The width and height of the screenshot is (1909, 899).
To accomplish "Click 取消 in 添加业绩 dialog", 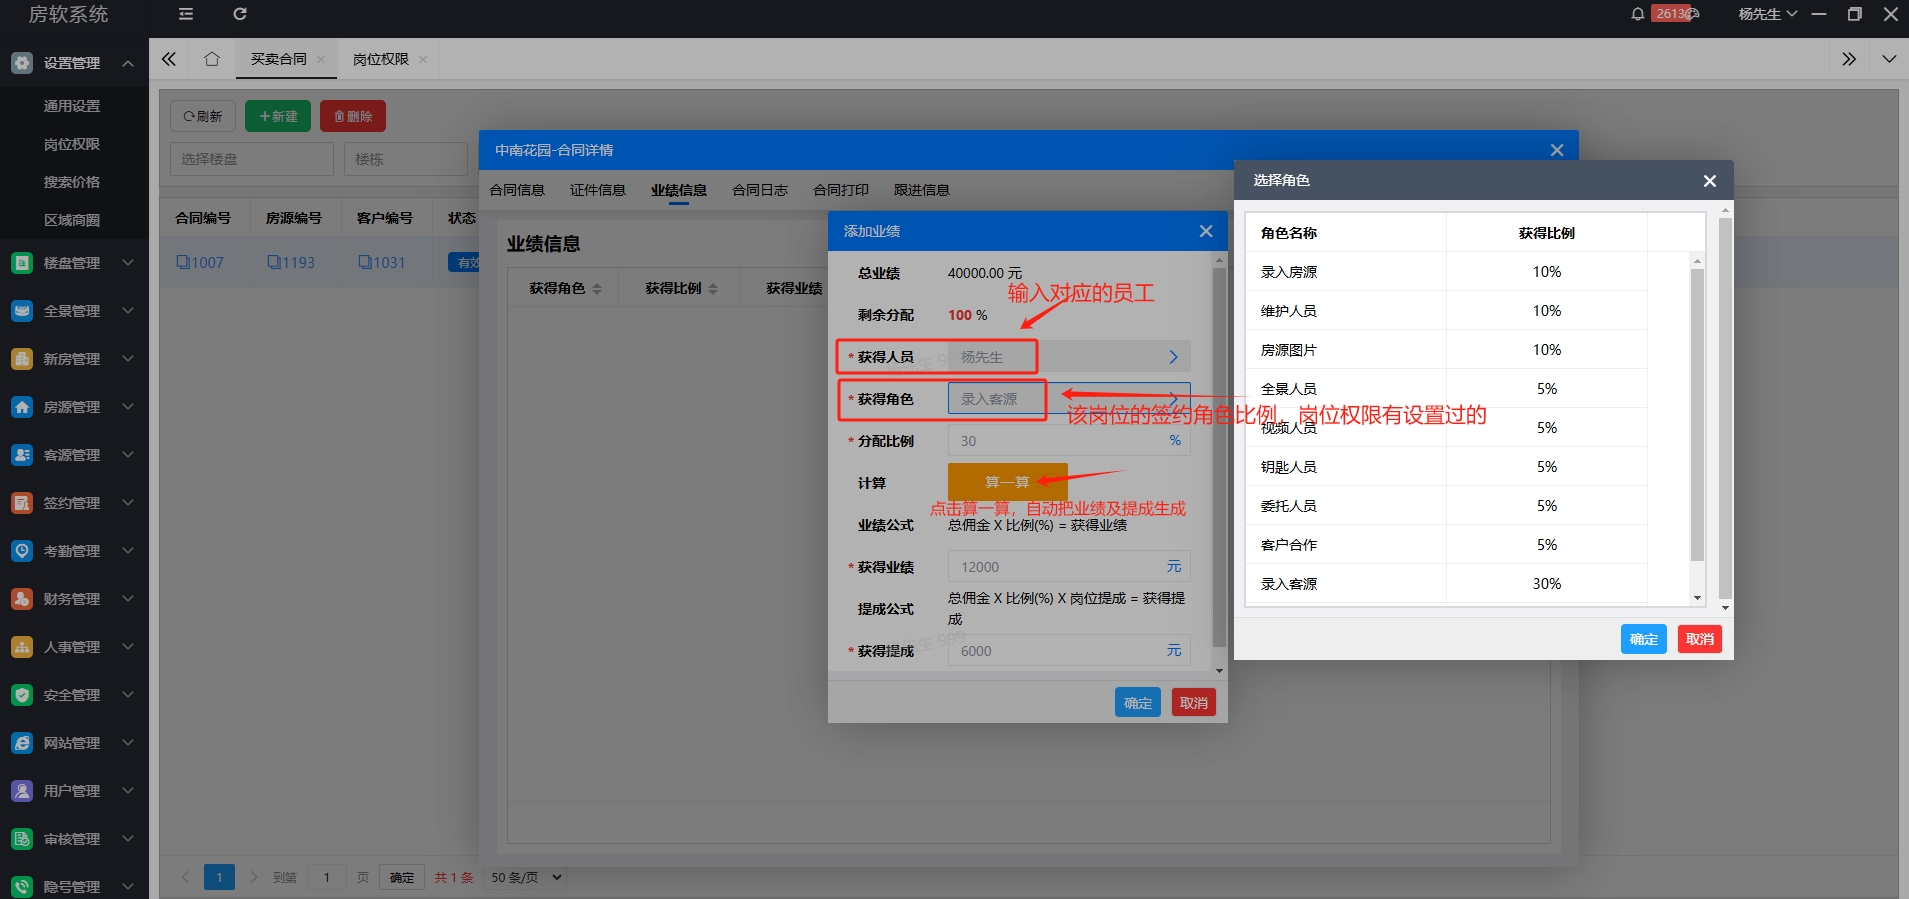I will click(x=1194, y=703).
